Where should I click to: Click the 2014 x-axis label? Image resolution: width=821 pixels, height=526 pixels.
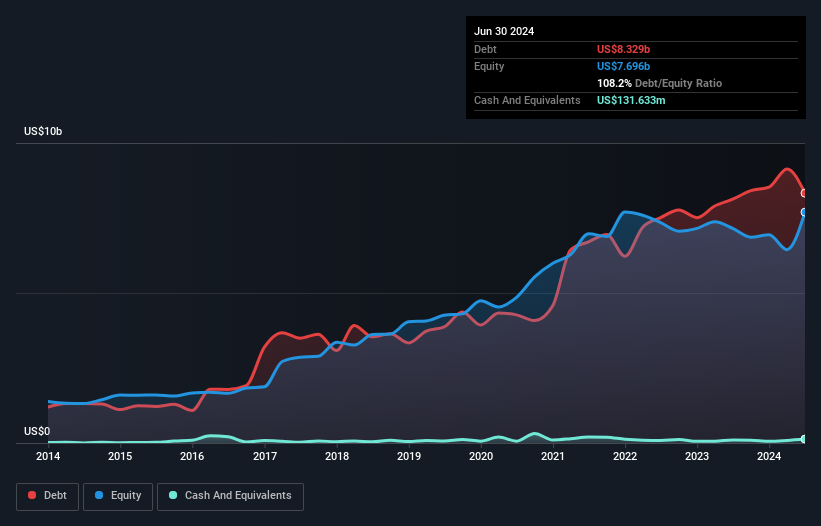pos(48,456)
